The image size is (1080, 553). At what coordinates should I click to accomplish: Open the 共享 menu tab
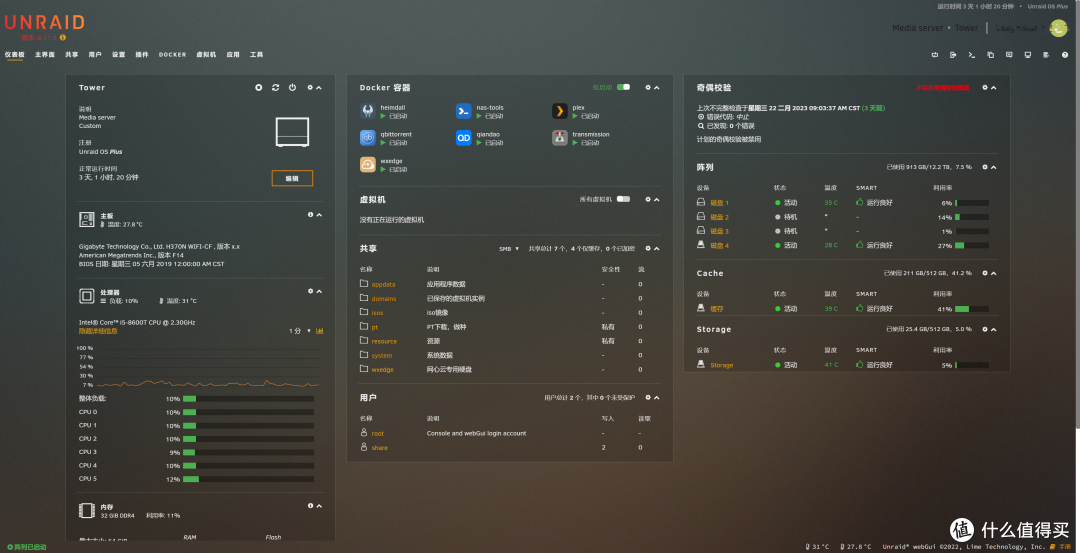[x=72, y=54]
